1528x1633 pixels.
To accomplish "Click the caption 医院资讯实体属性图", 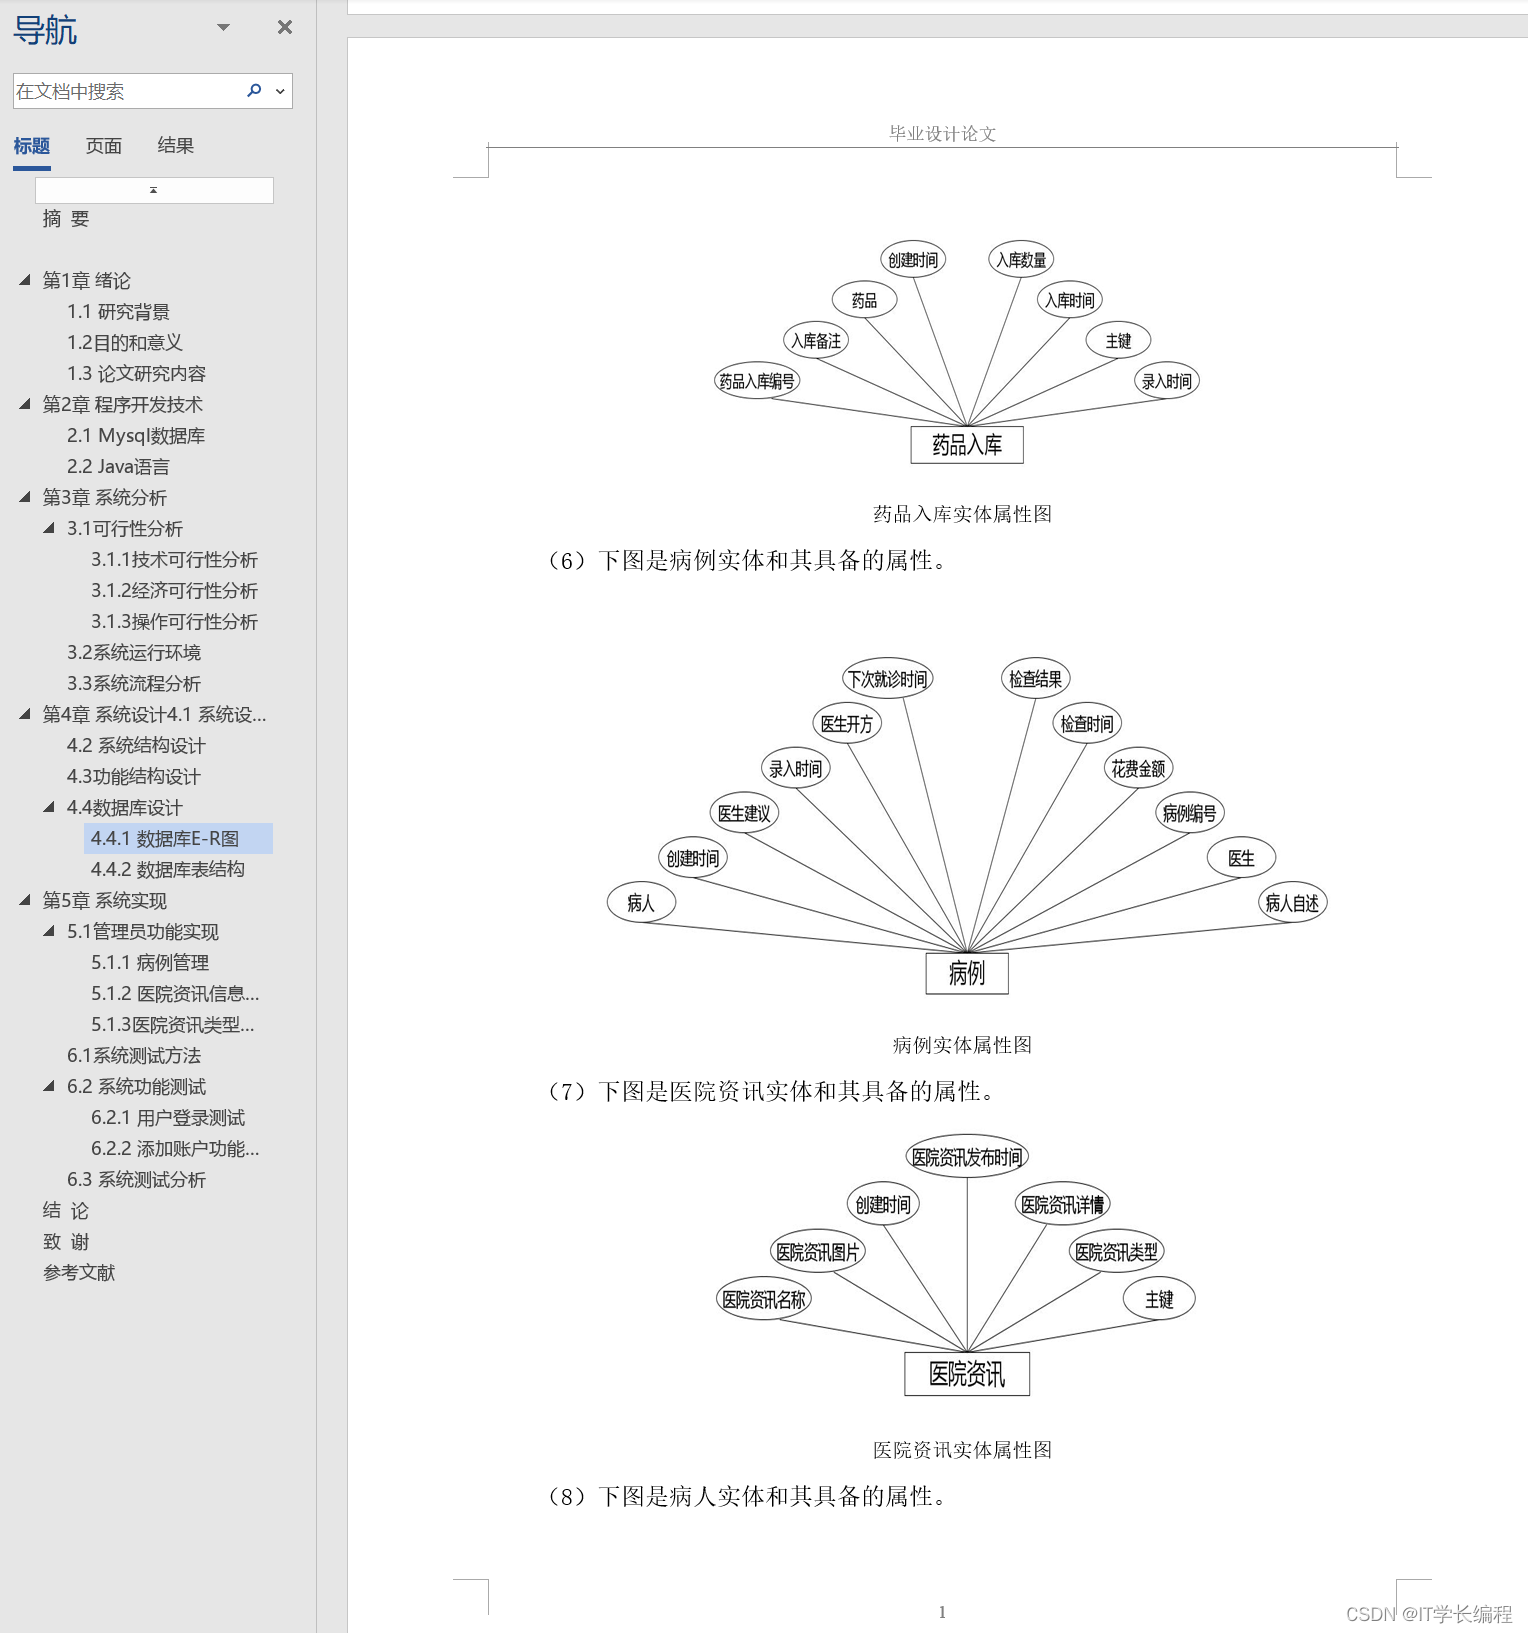I will [x=962, y=1450].
